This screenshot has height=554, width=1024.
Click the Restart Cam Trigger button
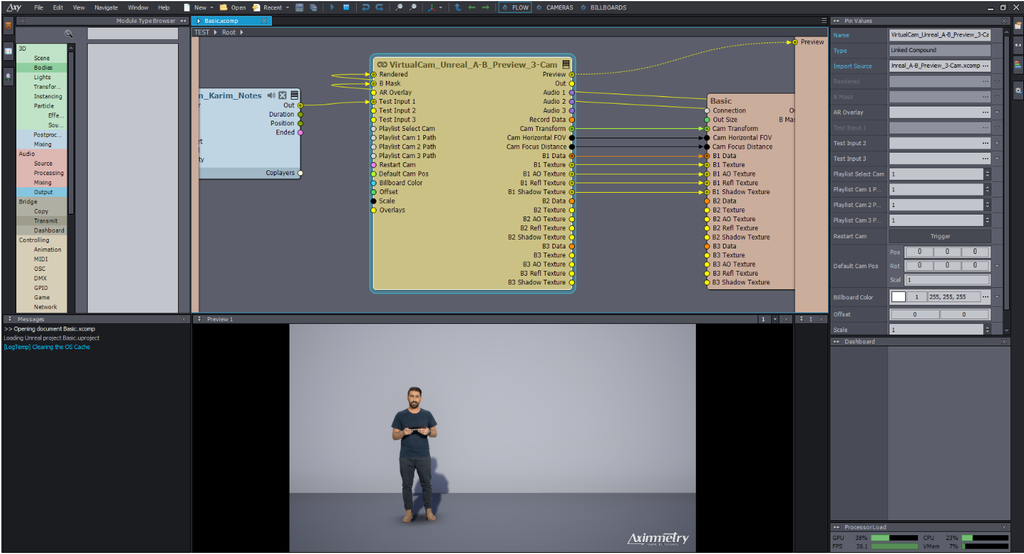click(x=939, y=236)
